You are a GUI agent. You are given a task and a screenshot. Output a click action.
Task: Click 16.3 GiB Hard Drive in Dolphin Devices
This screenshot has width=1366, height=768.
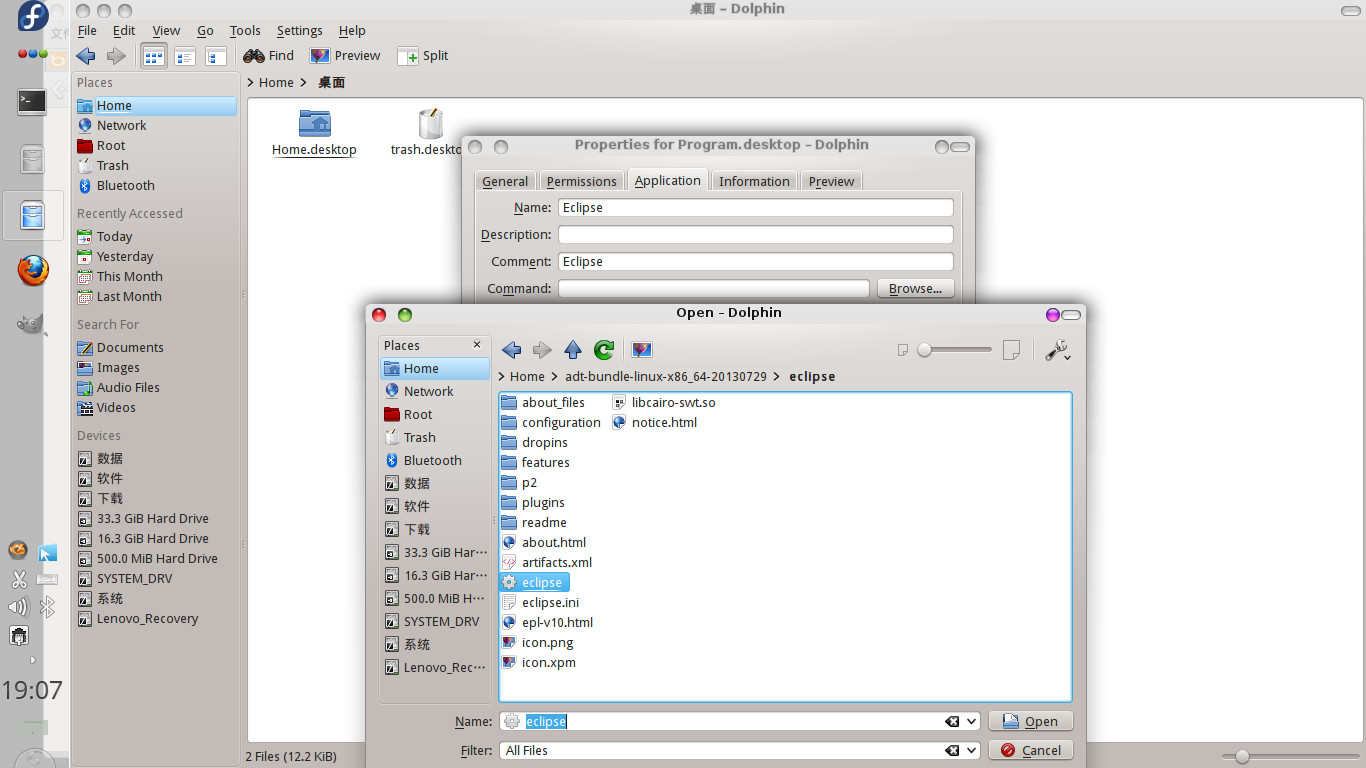tap(153, 538)
